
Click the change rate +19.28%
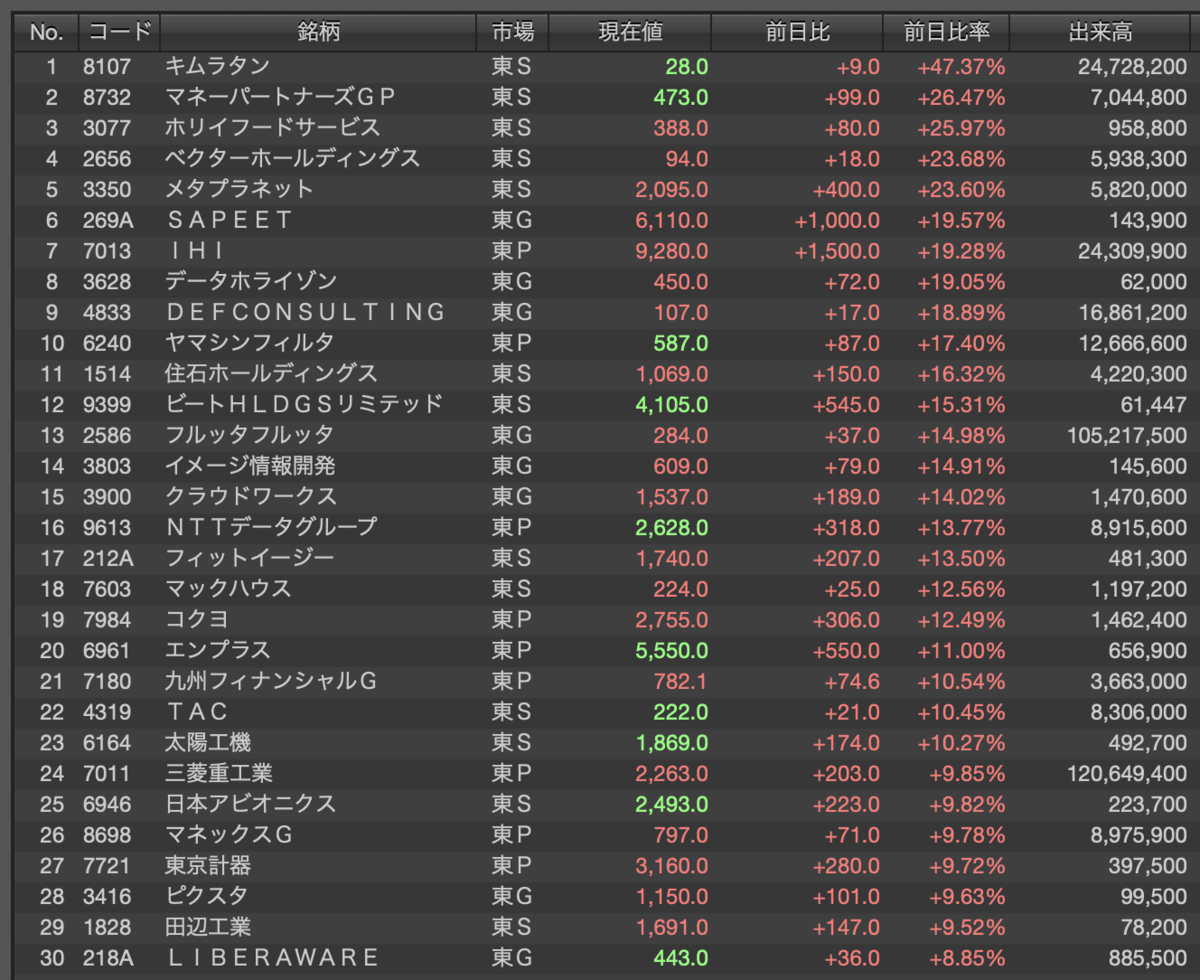coord(961,251)
